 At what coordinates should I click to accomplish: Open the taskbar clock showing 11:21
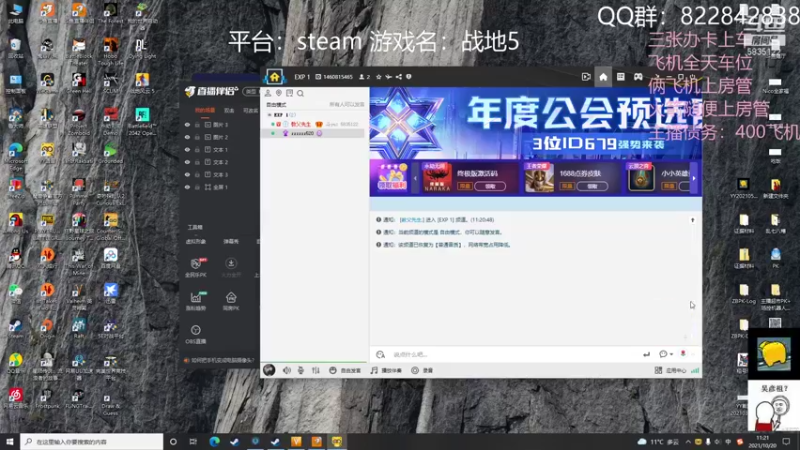(762, 442)
